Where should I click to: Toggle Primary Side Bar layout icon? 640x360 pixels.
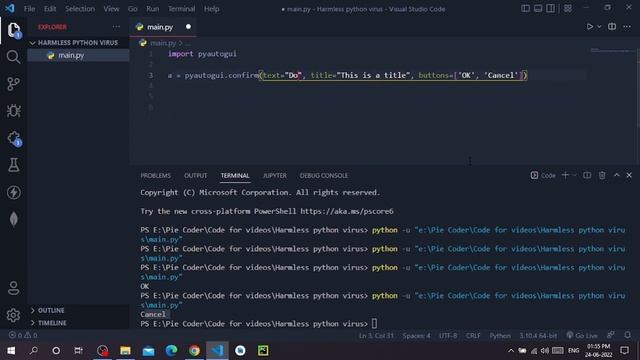pos(525,9)
